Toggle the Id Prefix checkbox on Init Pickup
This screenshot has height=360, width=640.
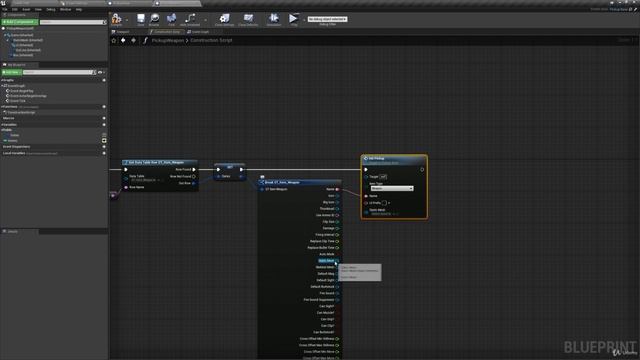tap(384, 203)
